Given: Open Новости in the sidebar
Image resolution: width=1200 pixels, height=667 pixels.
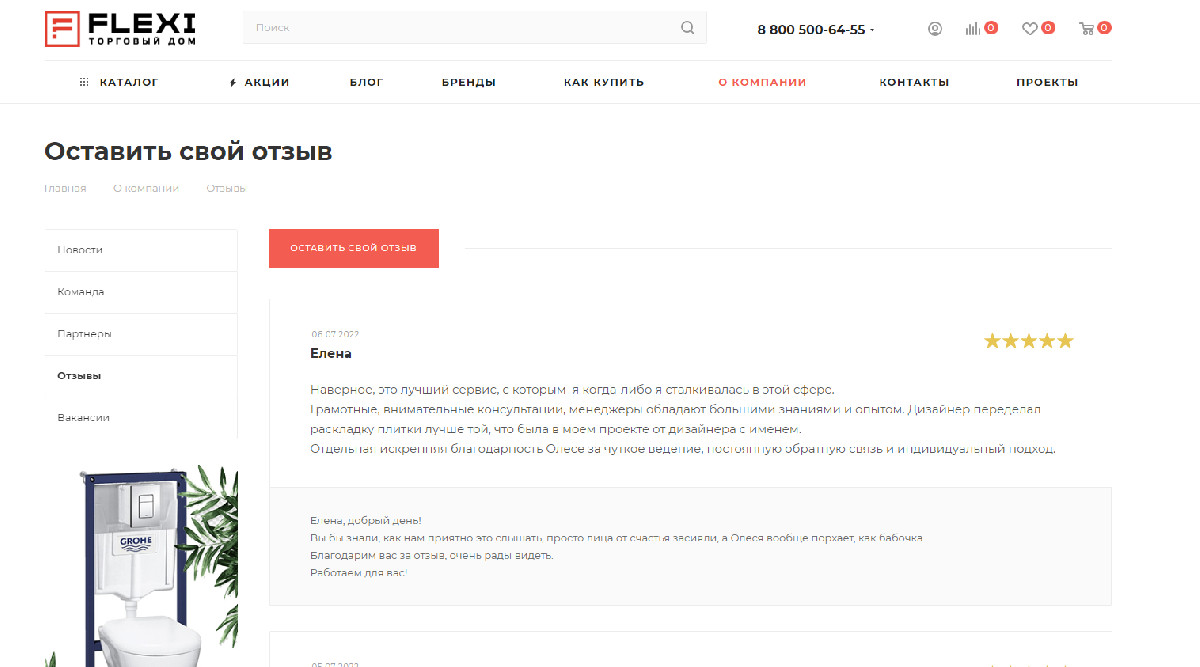Looking at the screenshot, I should click(x=141, y=250).
